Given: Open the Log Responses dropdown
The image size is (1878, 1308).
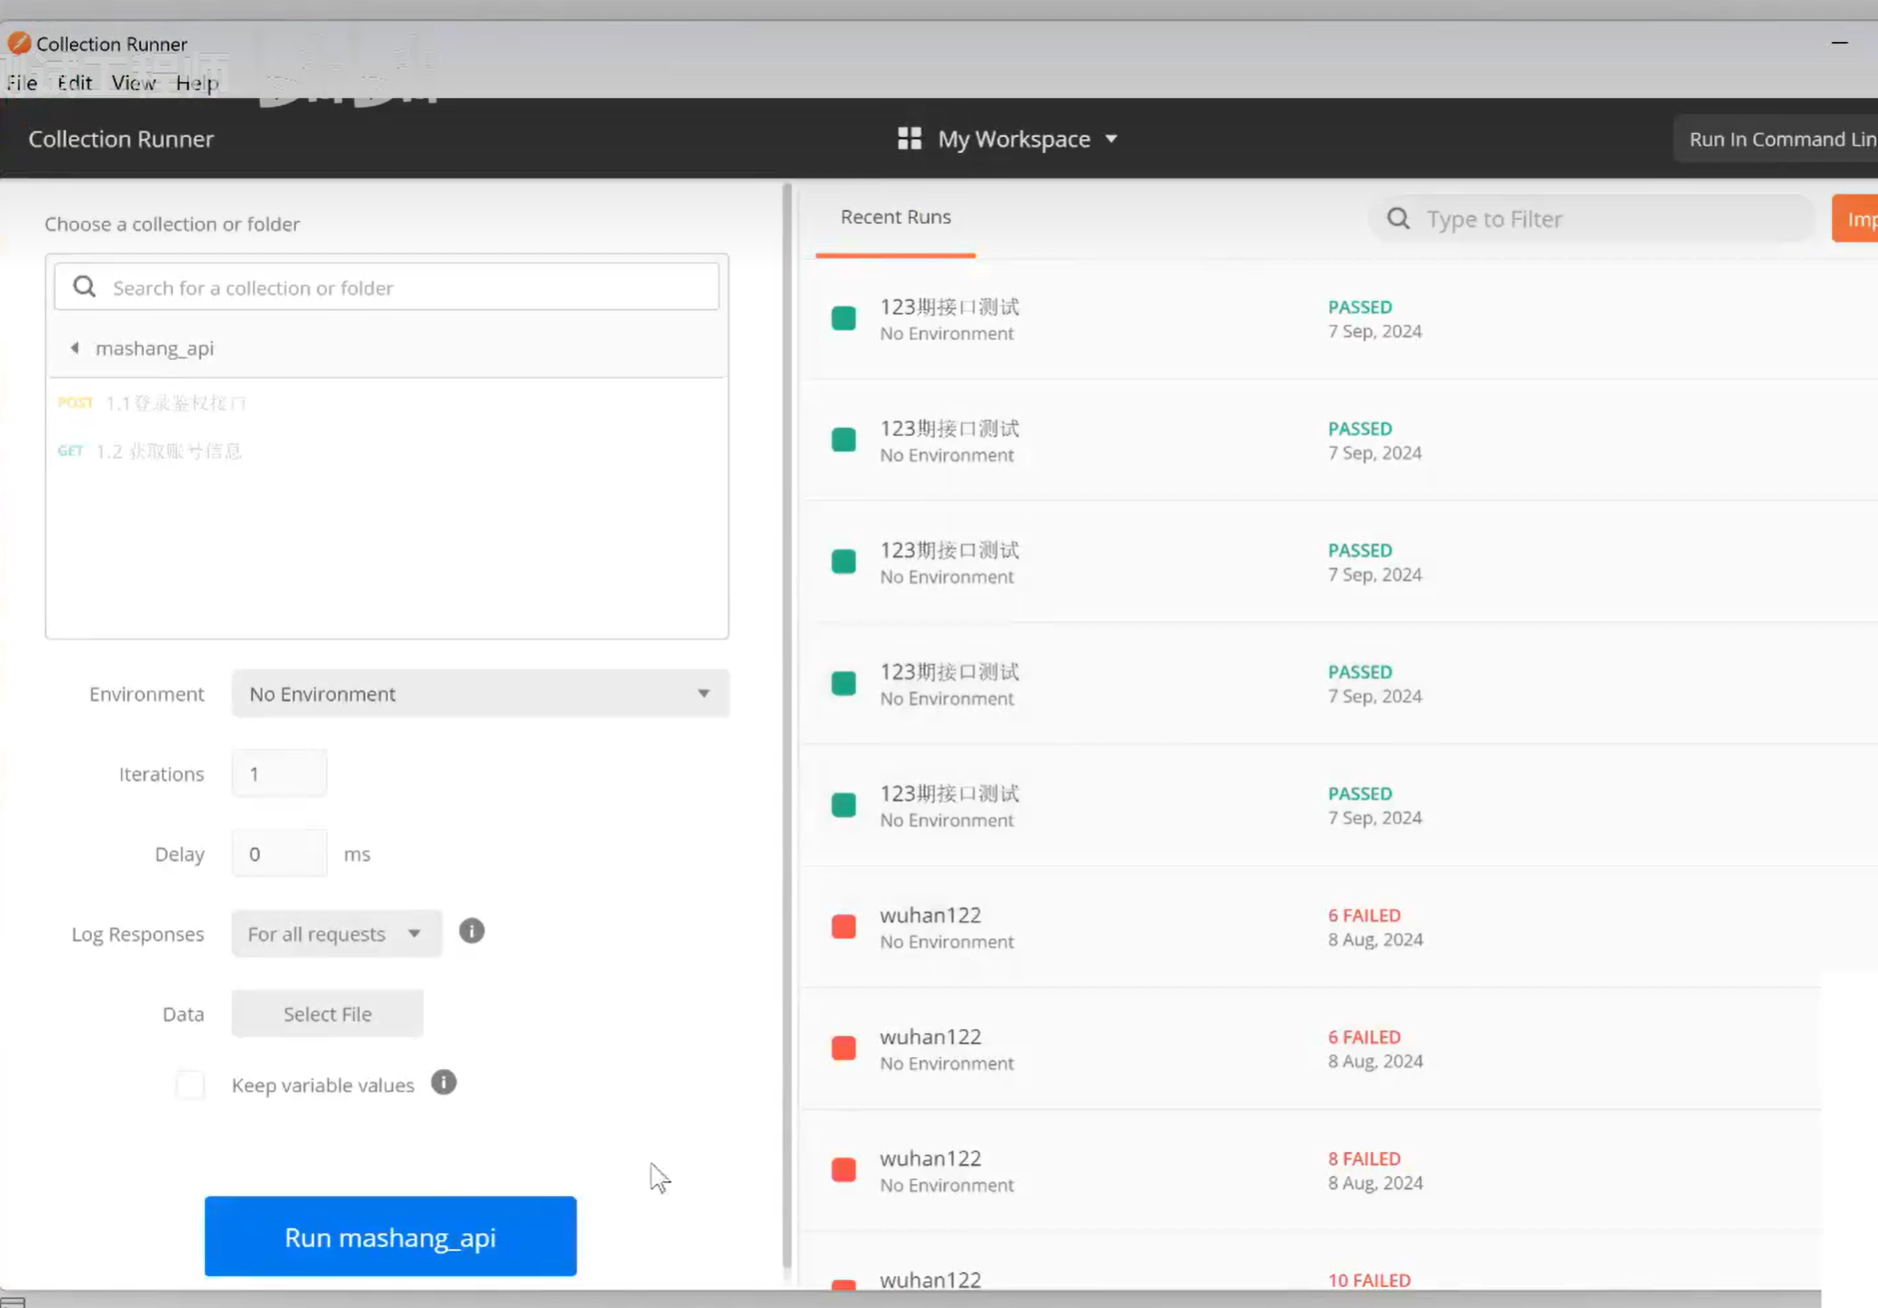Looking at the screenshot, I should point(336,933).
